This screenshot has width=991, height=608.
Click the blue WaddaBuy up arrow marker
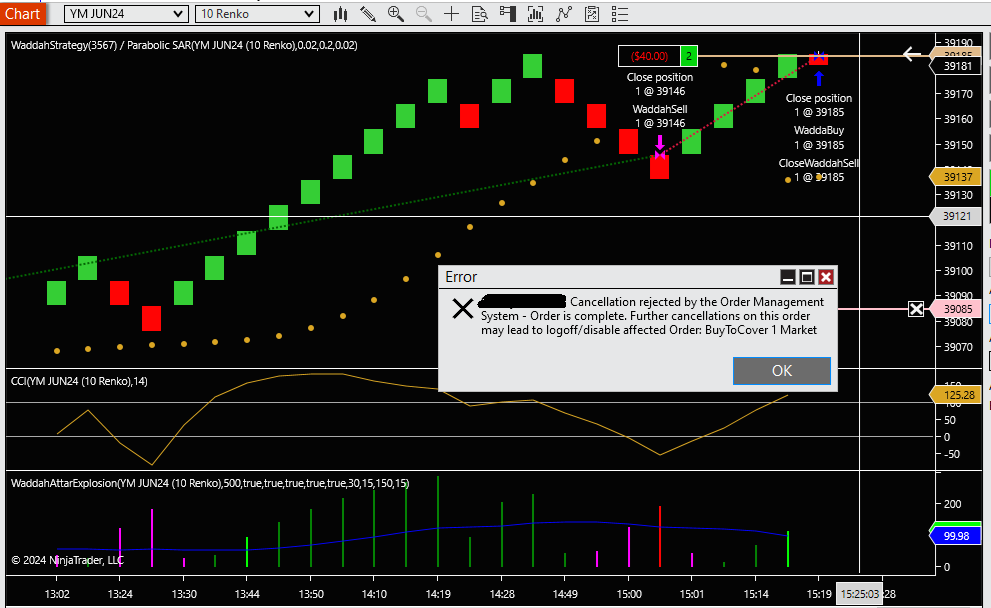[x=819, y=78]
